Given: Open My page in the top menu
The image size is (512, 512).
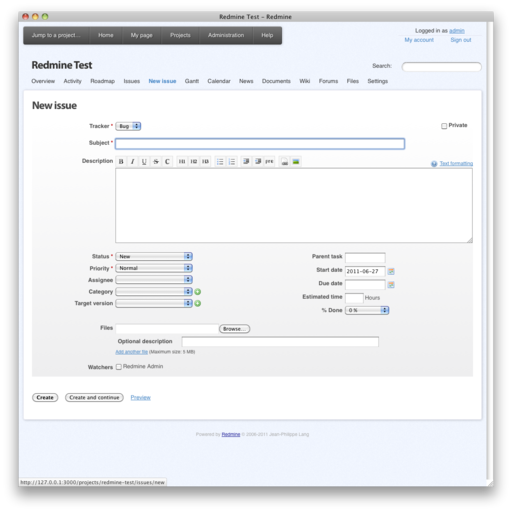Looking at the screenshot, I should point(141,35).
